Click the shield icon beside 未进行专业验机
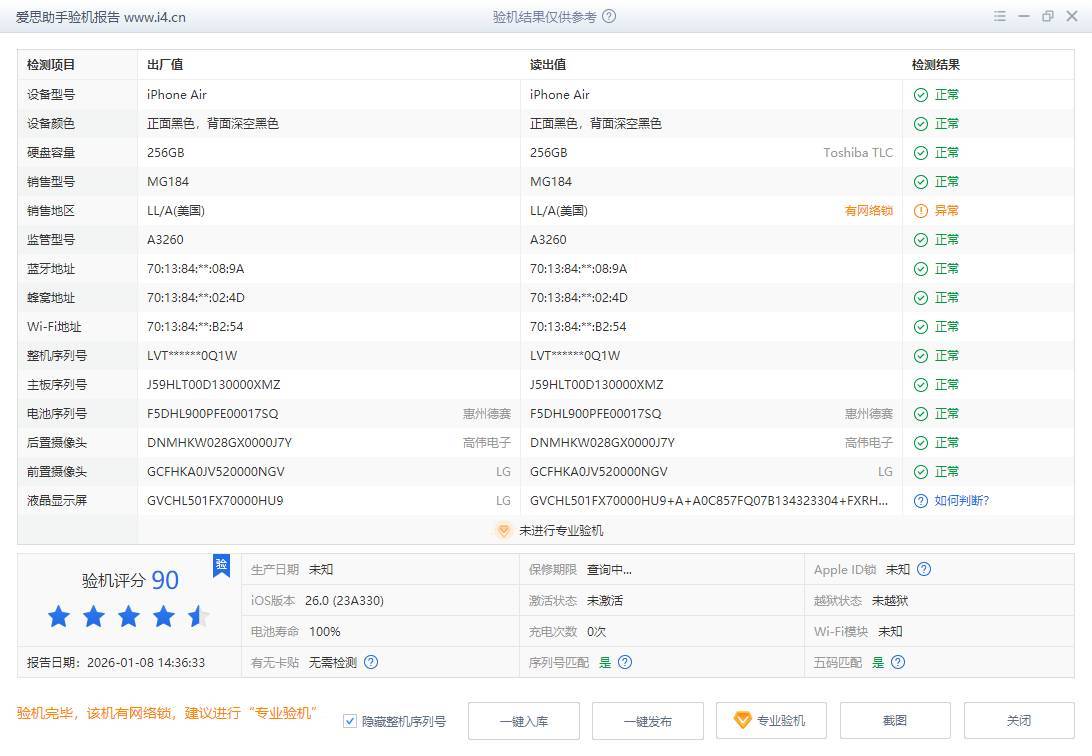Image resolution: width=1092 pixels, height=756 pixels. pyautogui.click(x=504, y=531)
